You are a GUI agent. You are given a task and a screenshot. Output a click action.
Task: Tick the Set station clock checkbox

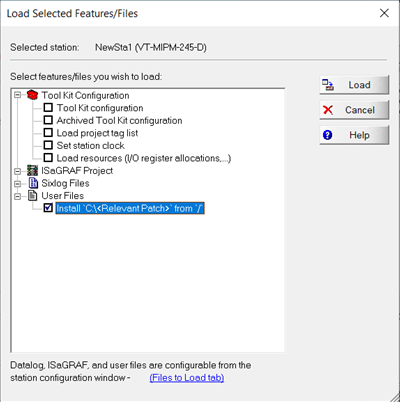pos(48,145)
